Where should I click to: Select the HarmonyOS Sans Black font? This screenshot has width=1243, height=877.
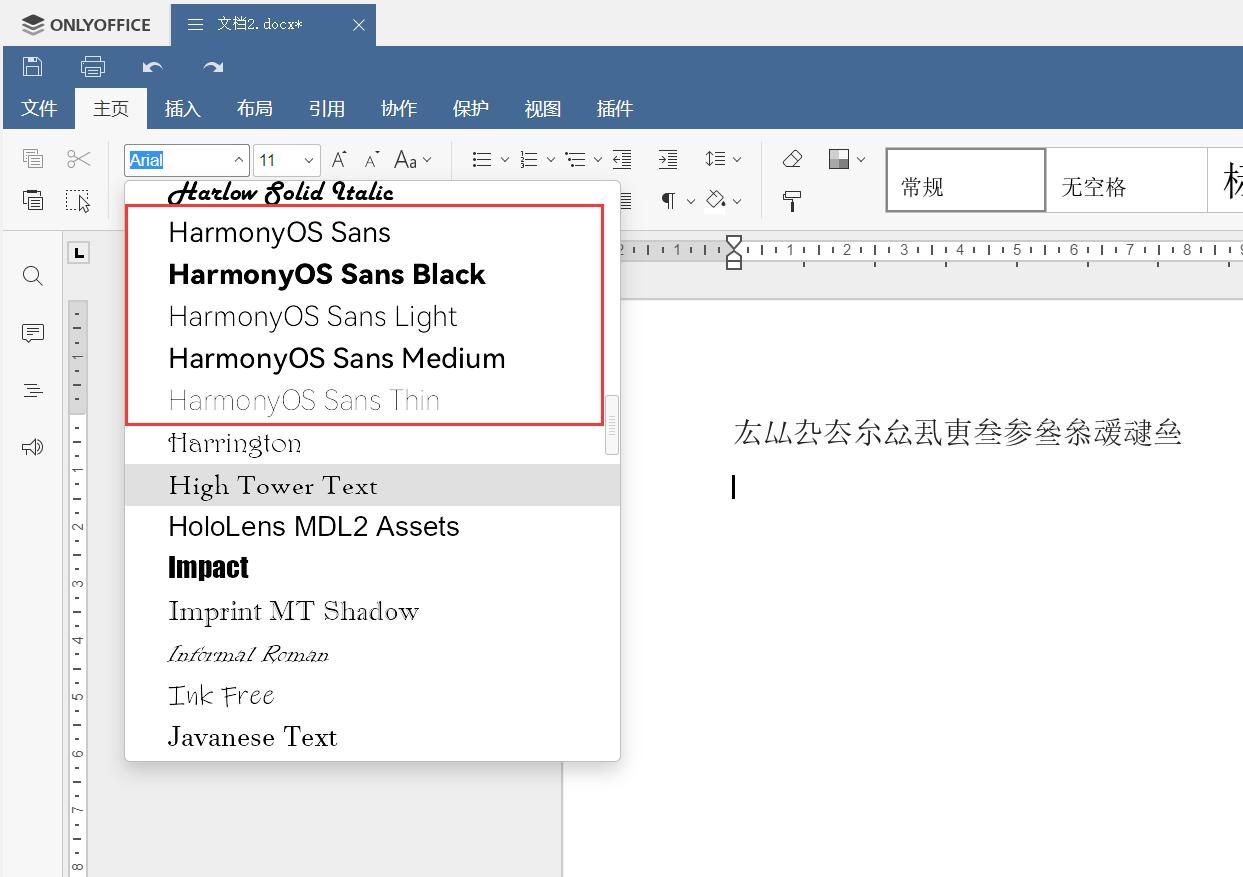326,273
